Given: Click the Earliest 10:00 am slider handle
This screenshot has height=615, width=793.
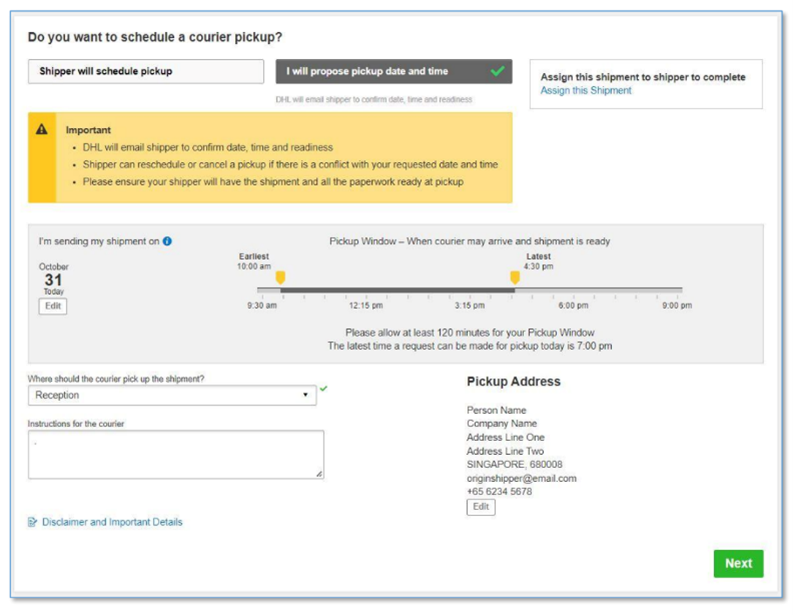Looking at the screenshot, I should (x=280, y=278).
